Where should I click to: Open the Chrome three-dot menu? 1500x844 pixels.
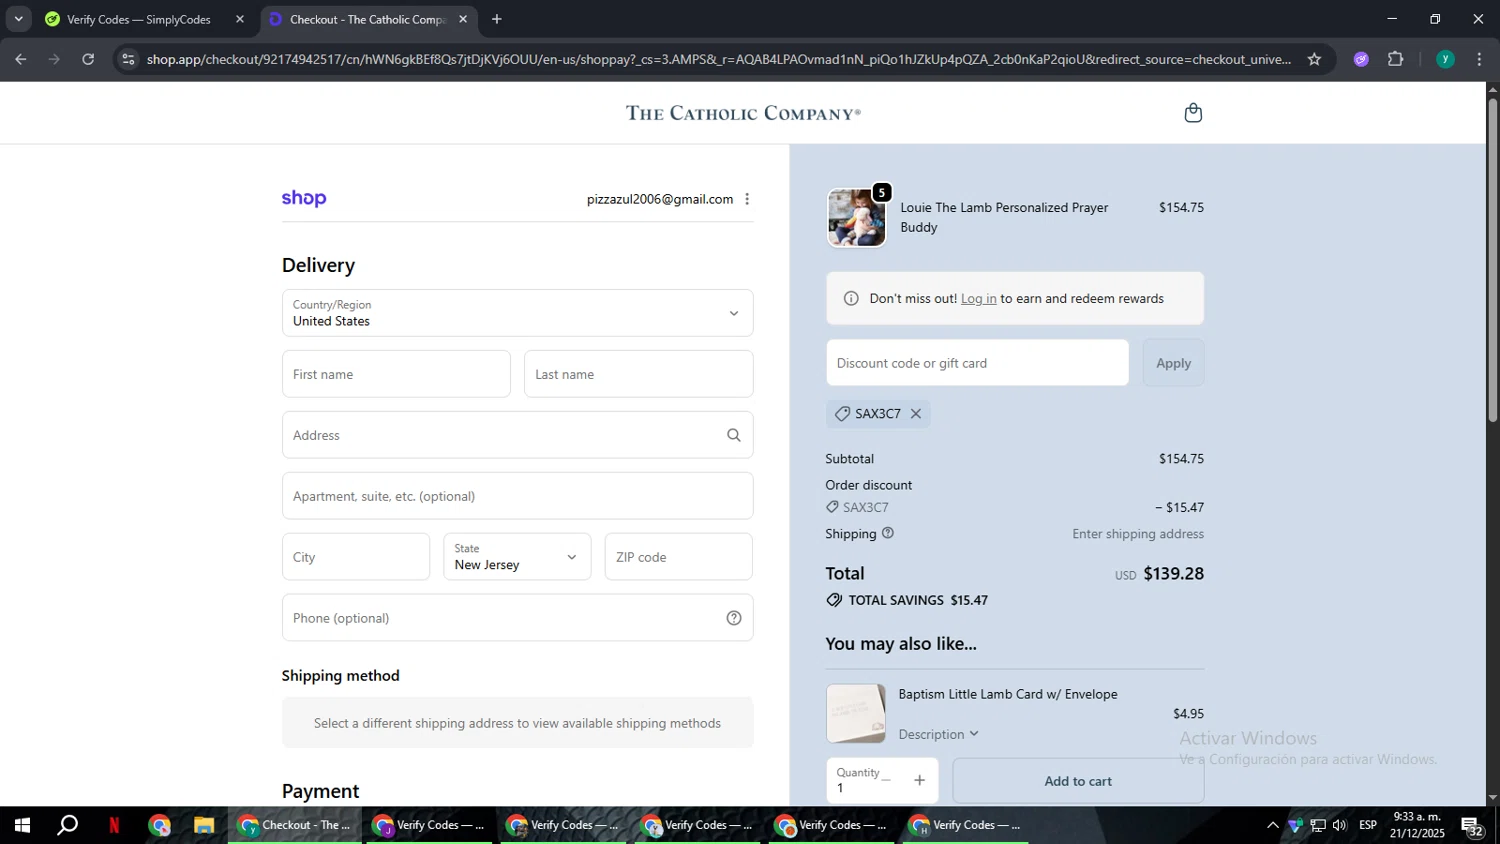tap(1479, 59)
